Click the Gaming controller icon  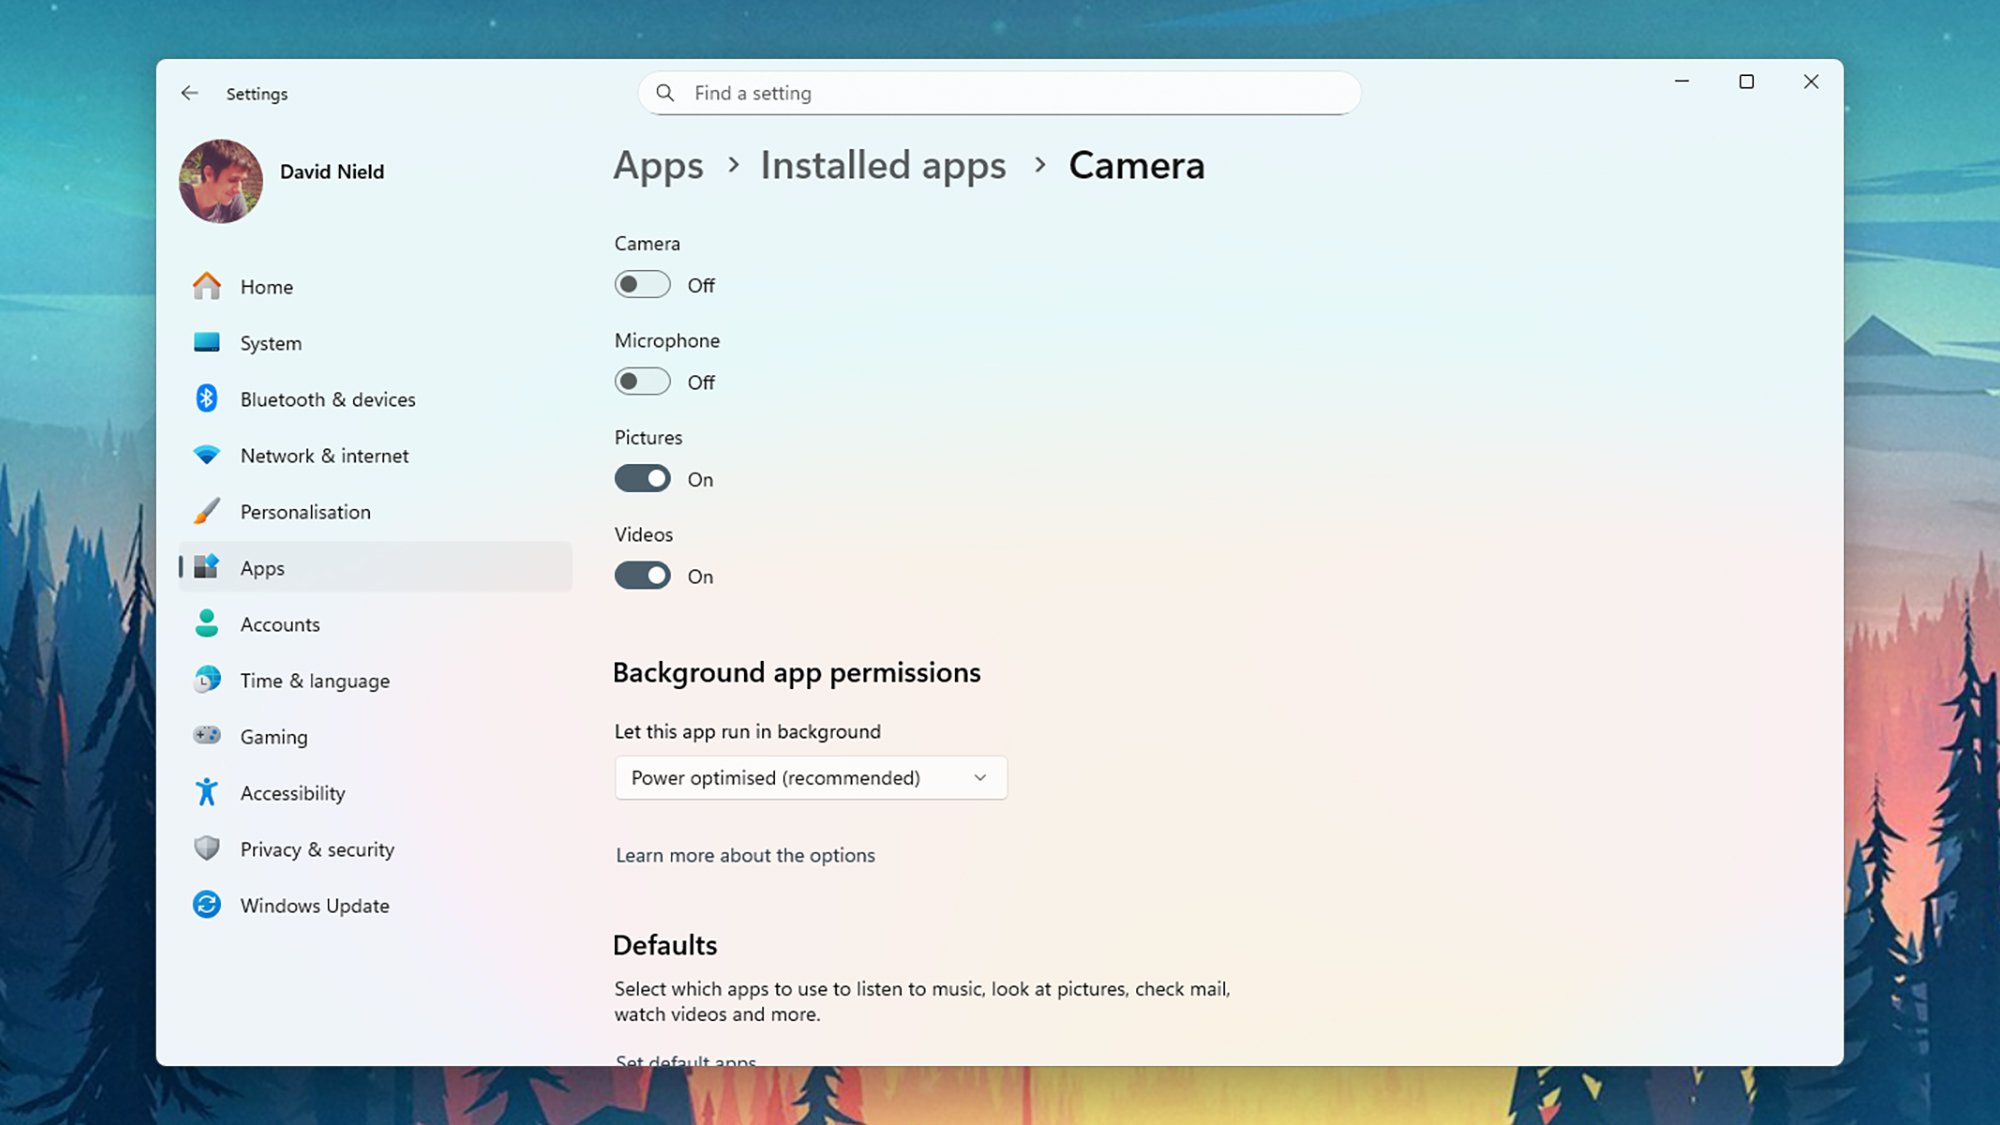coord(207,736)
